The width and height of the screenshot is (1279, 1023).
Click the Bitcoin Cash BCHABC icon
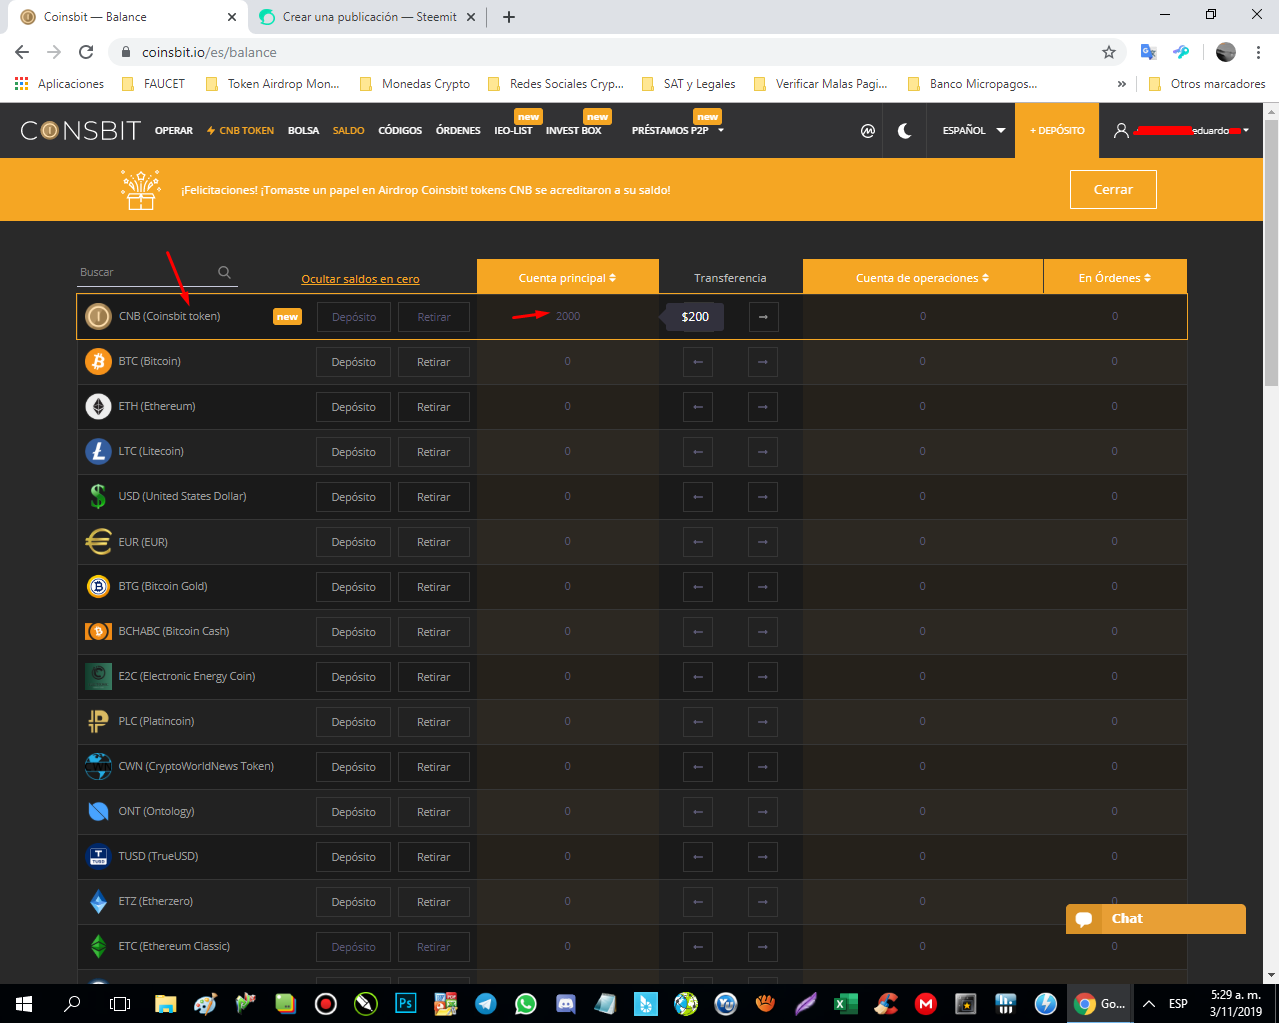98,631
